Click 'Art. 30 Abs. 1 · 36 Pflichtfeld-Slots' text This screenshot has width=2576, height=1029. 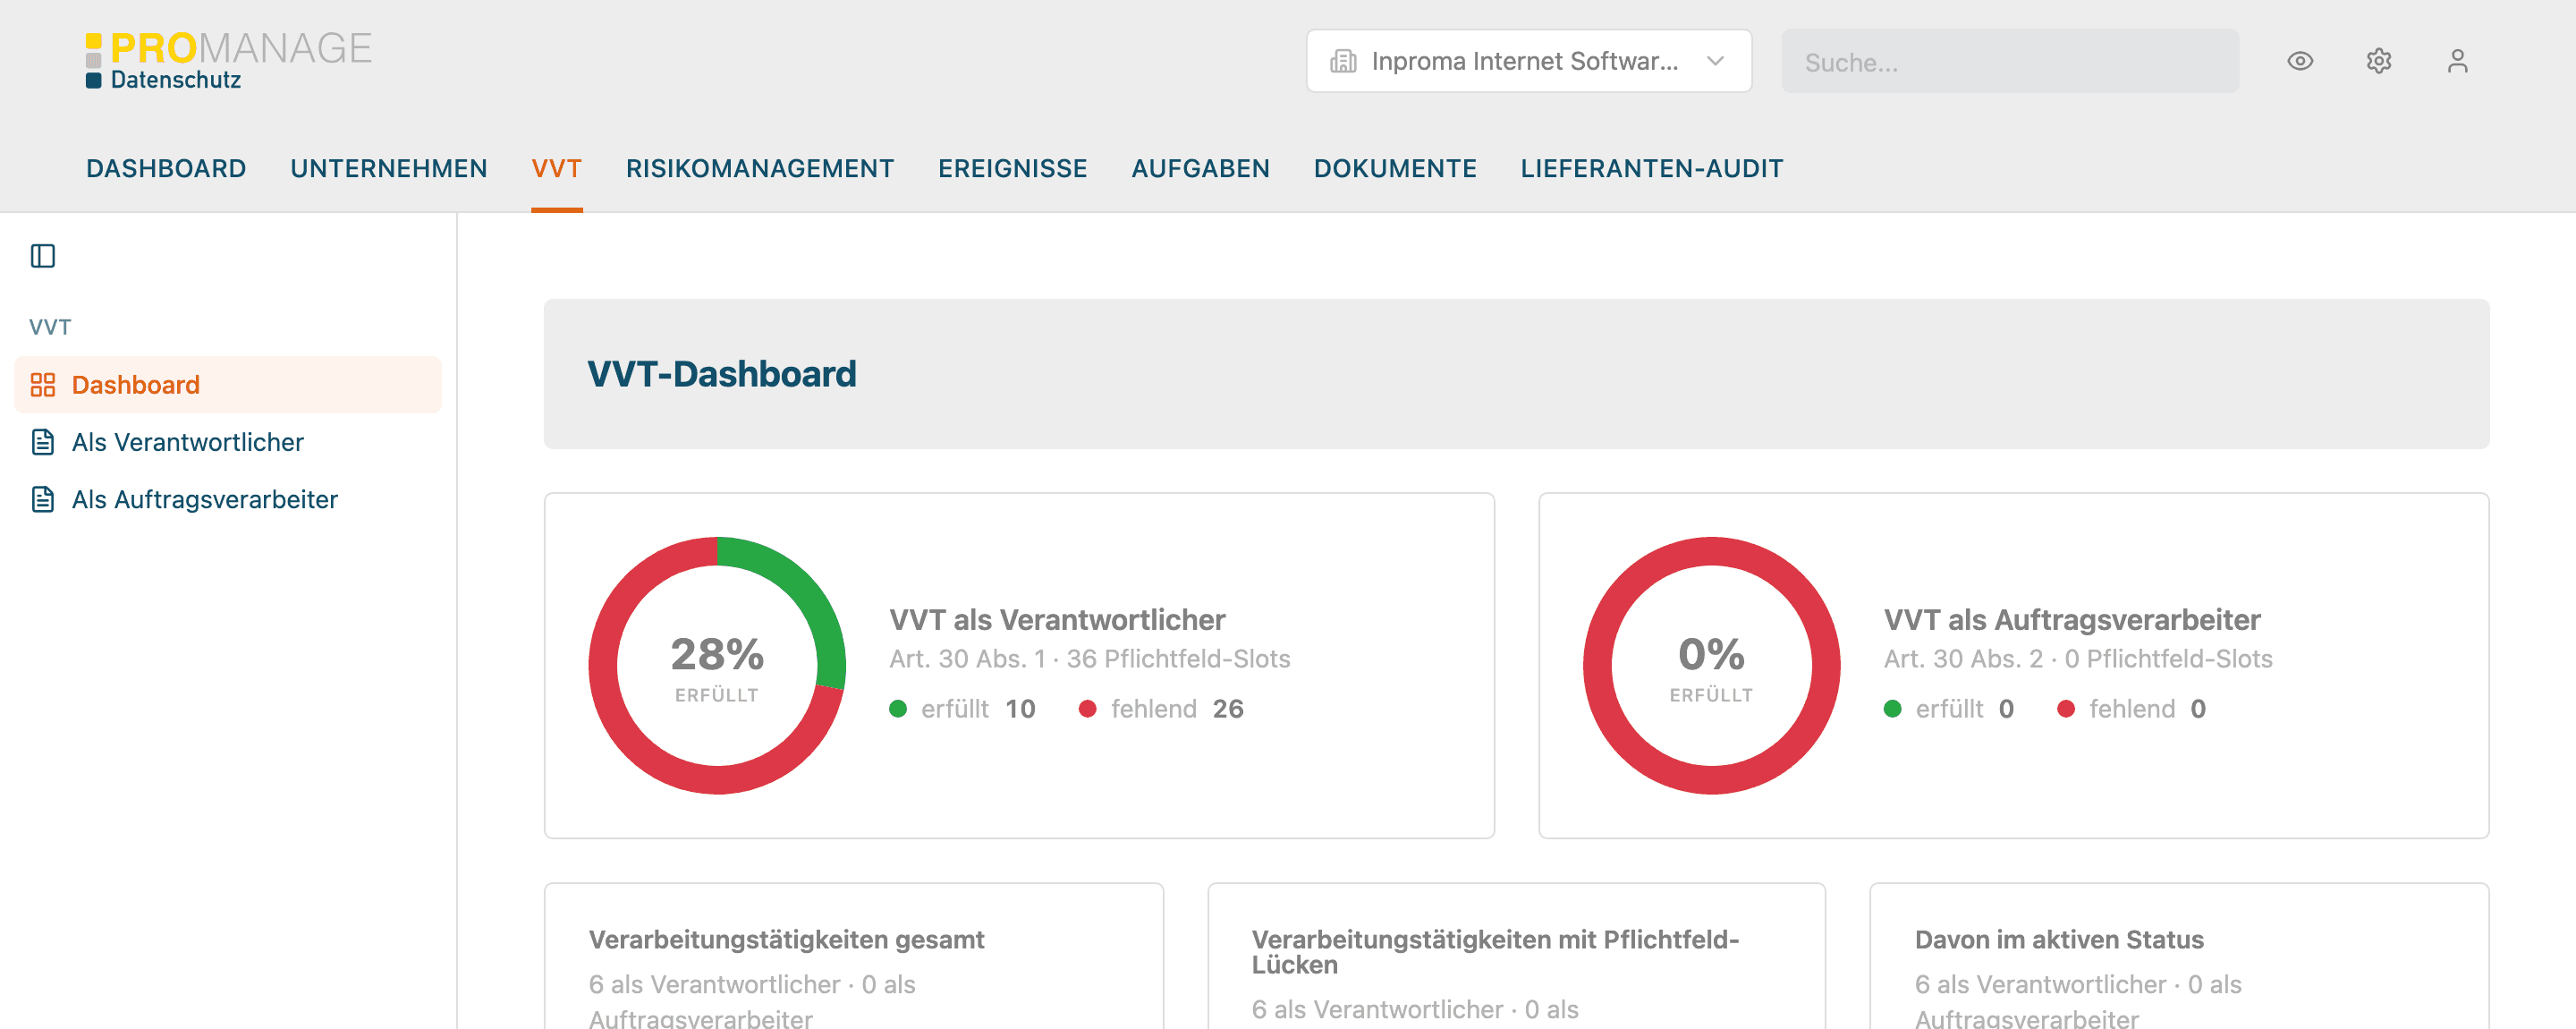[x=1090, y=659]
